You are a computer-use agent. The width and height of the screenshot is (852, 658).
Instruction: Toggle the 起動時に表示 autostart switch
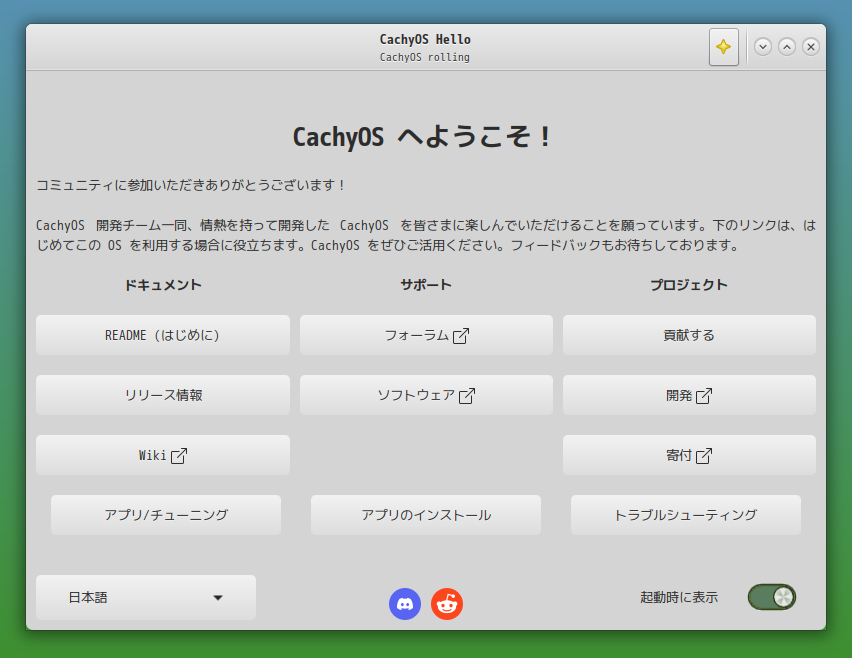point(772,597)
